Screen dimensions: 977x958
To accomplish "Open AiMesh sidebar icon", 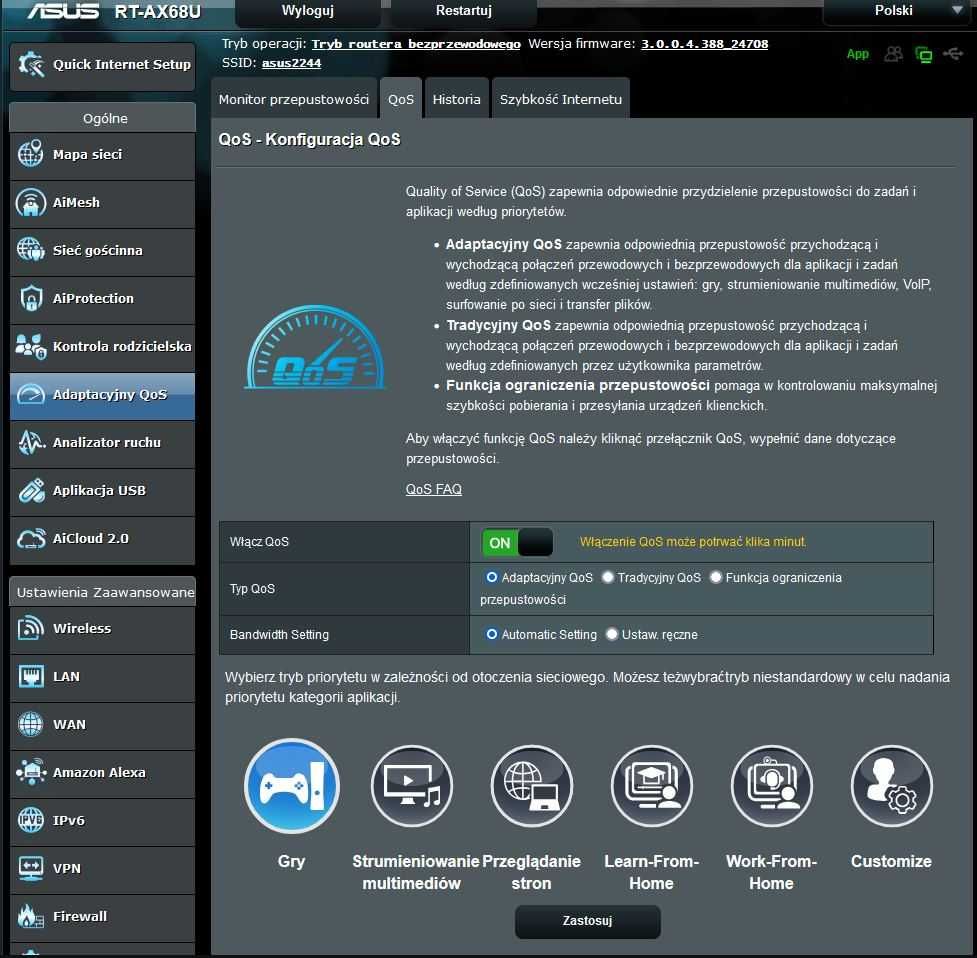I will (31, 202).
